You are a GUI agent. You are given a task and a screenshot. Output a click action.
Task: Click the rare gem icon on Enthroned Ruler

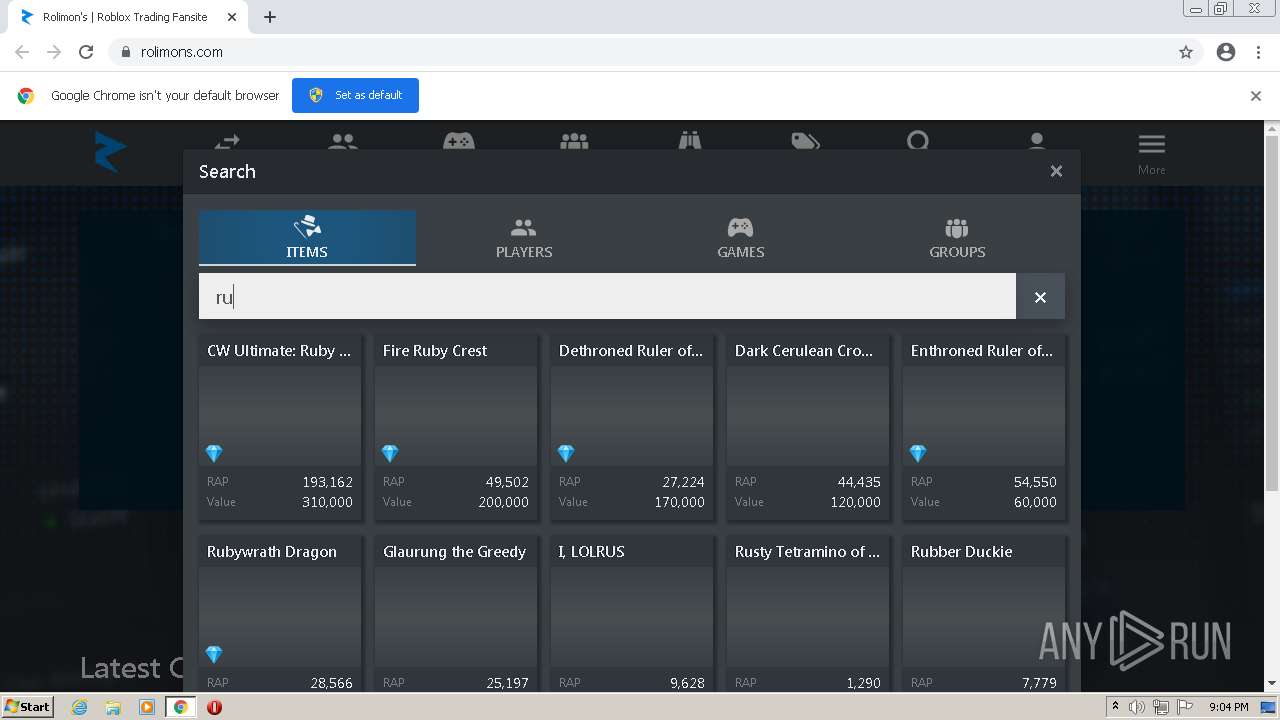918,453
